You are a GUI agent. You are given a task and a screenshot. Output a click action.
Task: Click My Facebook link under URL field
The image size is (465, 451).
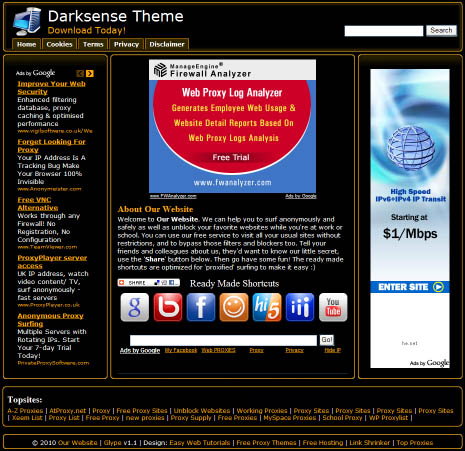point(181,350)
